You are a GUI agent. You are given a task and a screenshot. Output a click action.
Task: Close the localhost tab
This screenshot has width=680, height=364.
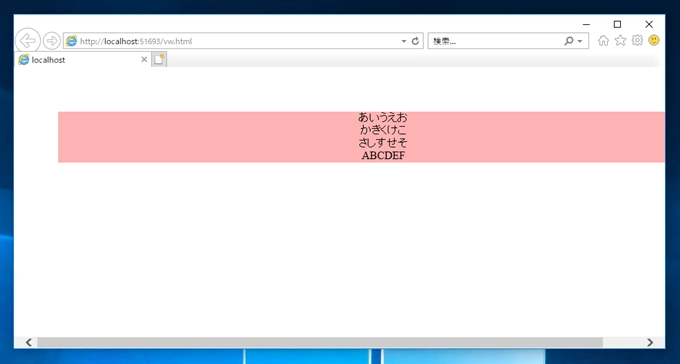[144, 59]
